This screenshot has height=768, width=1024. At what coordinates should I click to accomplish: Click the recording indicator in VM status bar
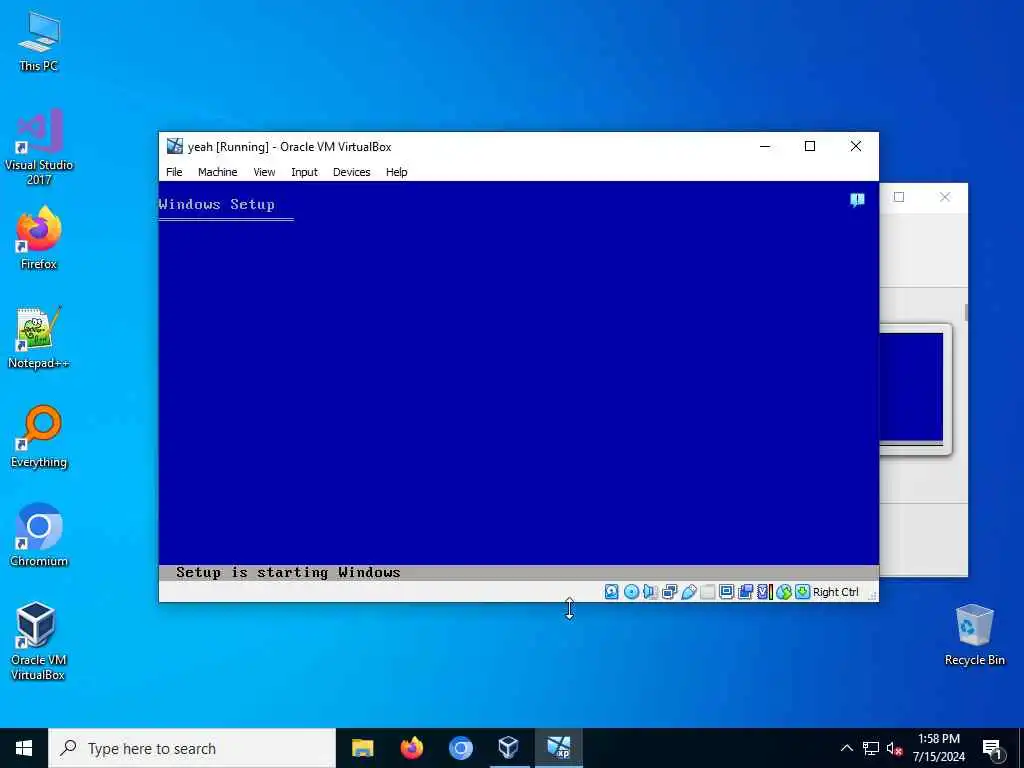745,592
